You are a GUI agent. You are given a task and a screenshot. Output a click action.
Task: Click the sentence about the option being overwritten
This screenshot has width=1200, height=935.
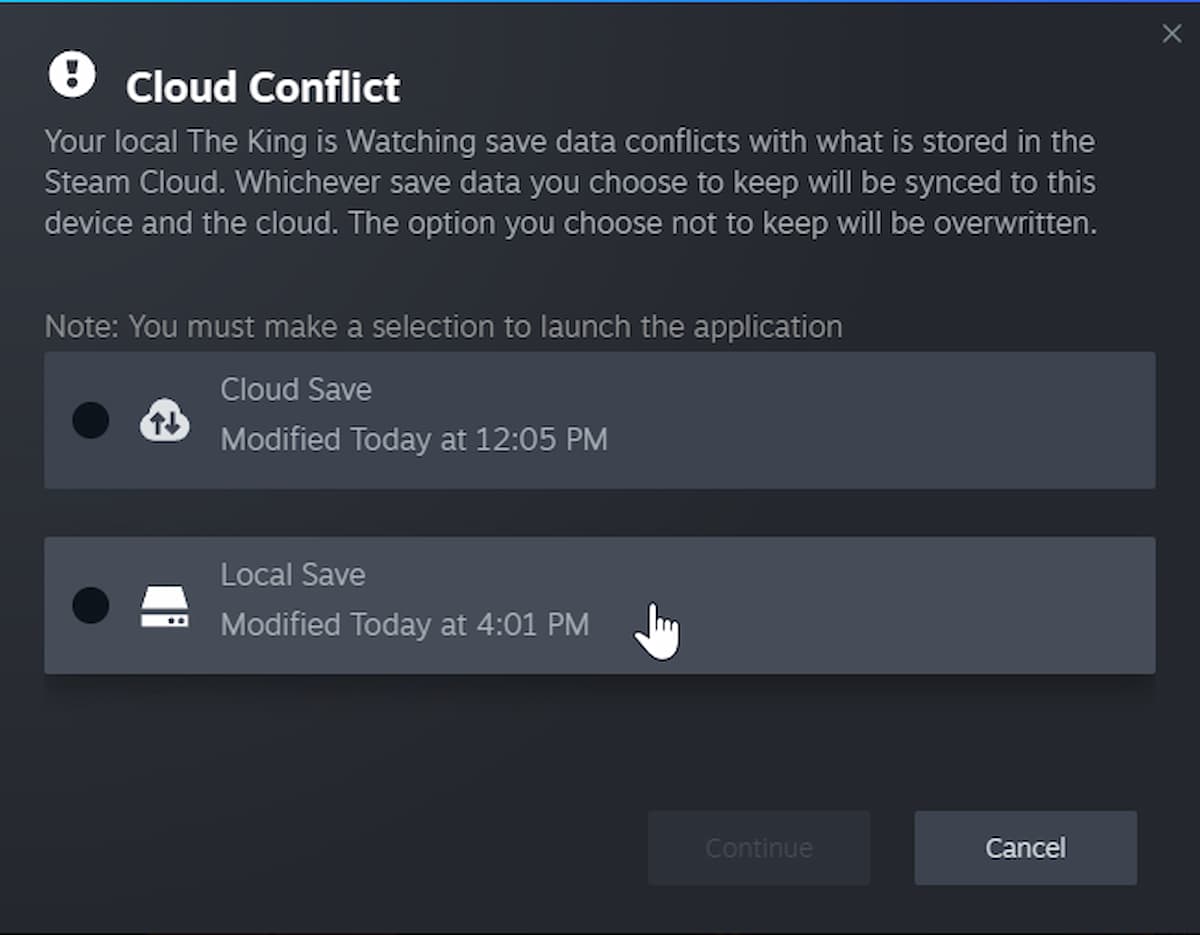(722, 223)
